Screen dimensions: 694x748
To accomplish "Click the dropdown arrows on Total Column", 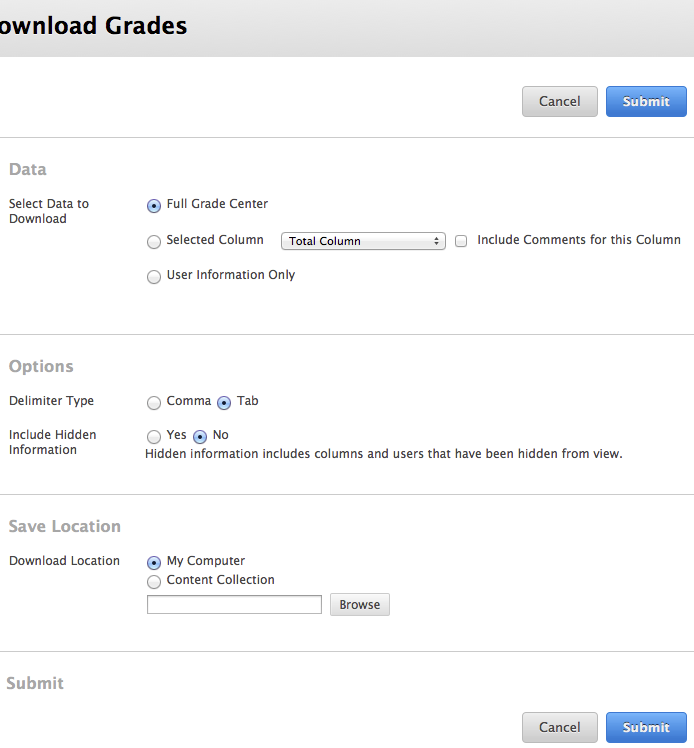I will (x=436, y=241).
